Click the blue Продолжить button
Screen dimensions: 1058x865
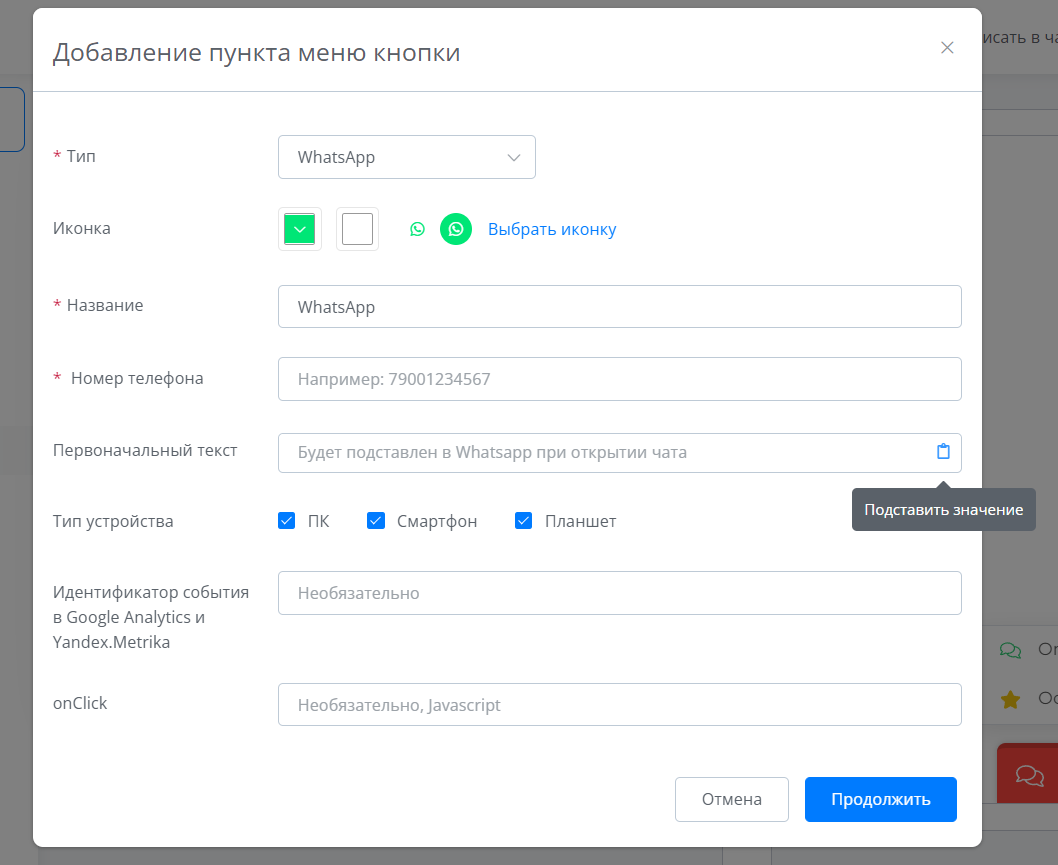[880, 799]
